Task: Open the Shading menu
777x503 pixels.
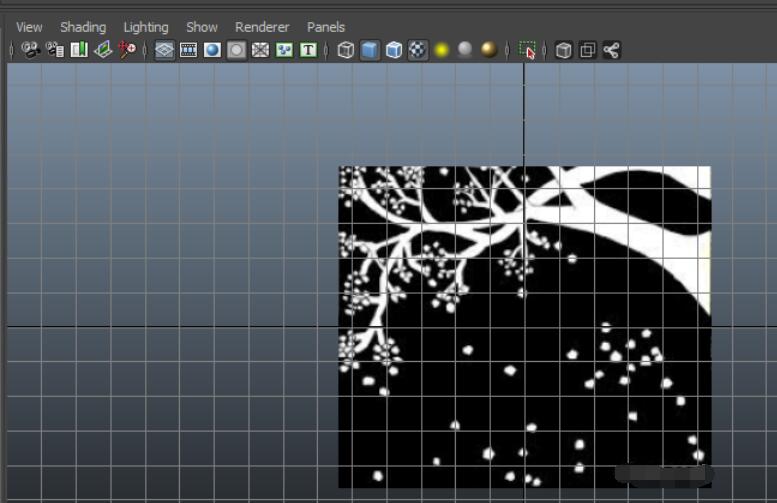Action: 82,27
